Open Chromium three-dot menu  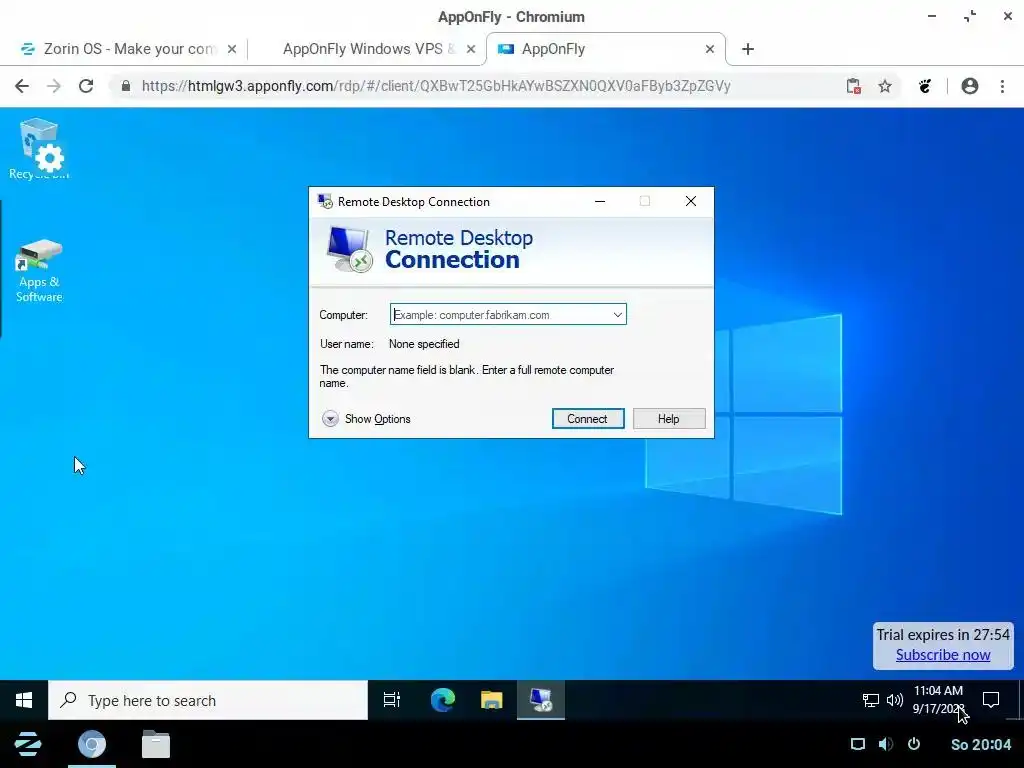(1002, 86)
